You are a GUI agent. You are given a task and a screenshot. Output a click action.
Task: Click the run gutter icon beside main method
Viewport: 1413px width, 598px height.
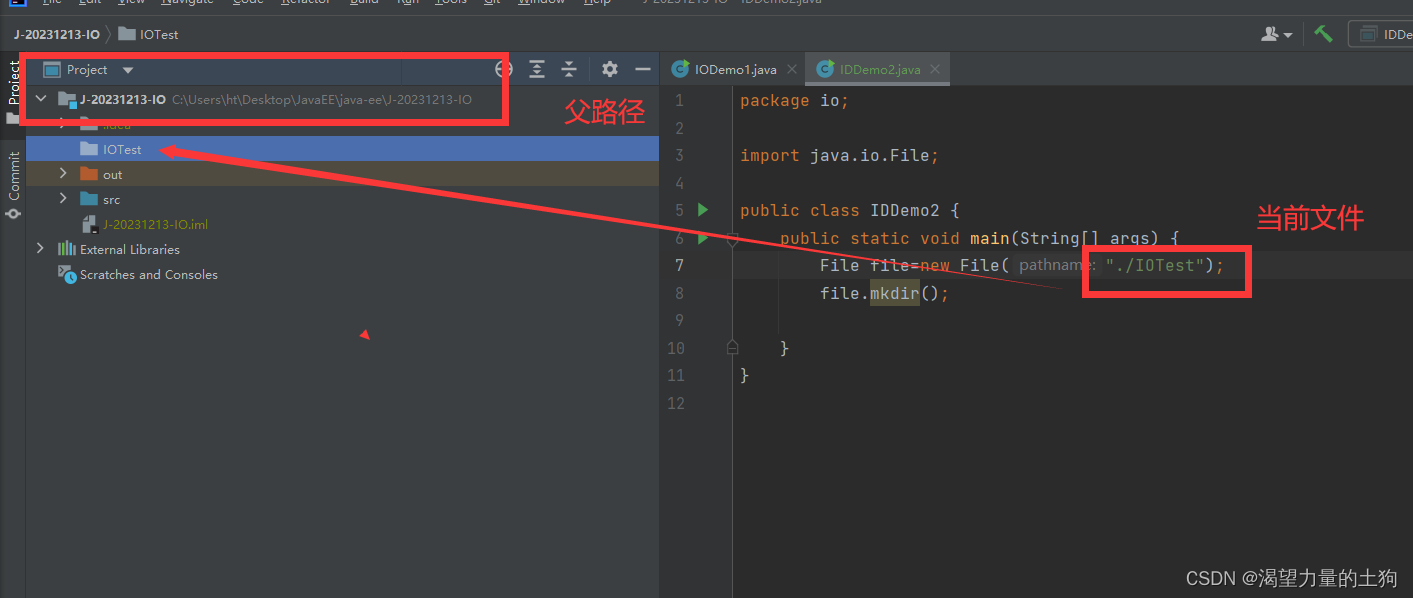point(701,238)
